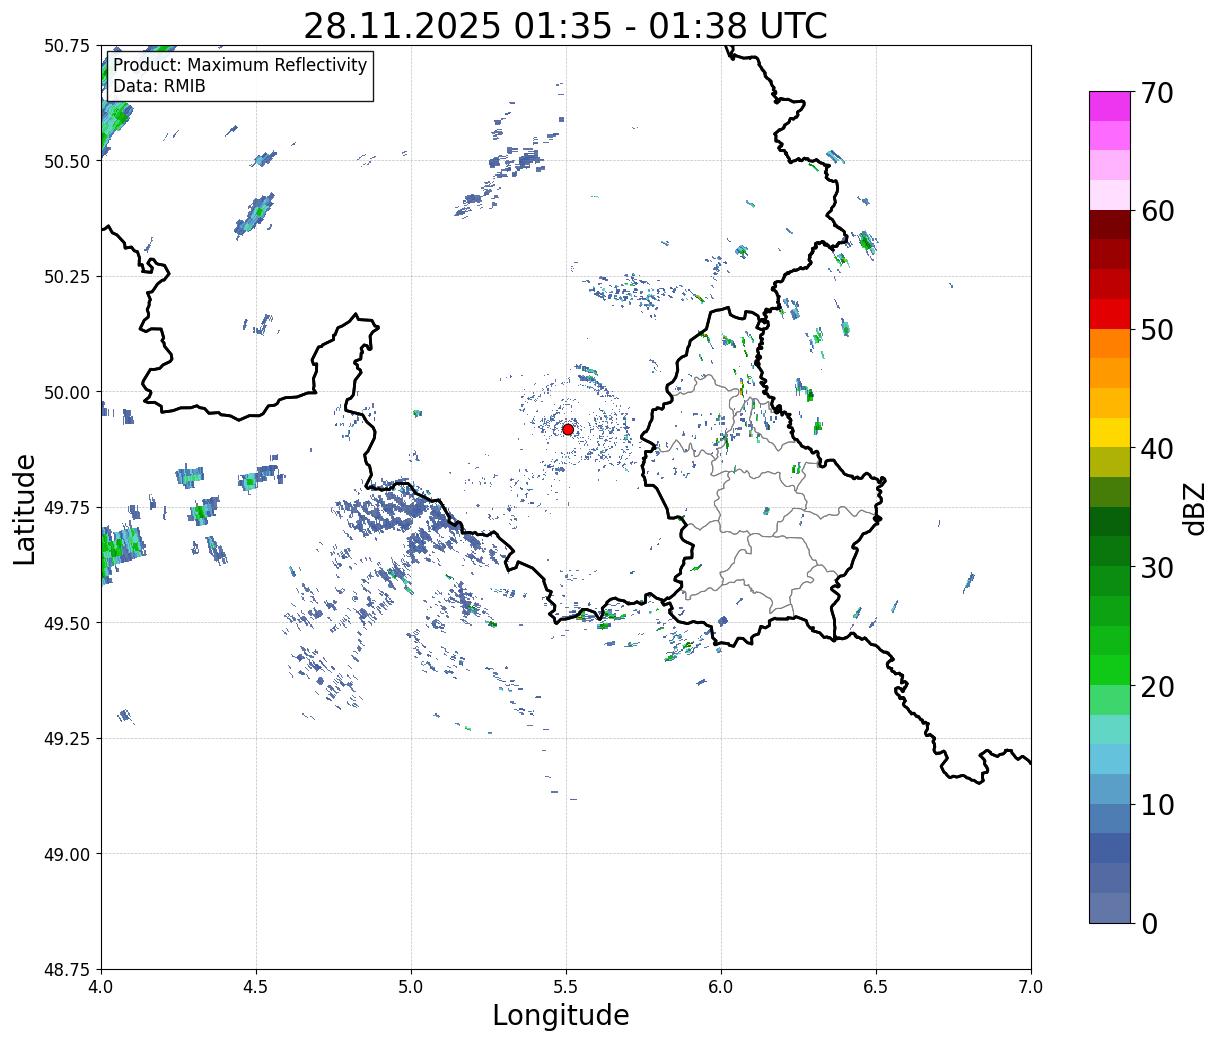This screenshot has width=1219, height=1040.
Task: Click the colorbar tick label "10"
Action: pos(1156,805)
